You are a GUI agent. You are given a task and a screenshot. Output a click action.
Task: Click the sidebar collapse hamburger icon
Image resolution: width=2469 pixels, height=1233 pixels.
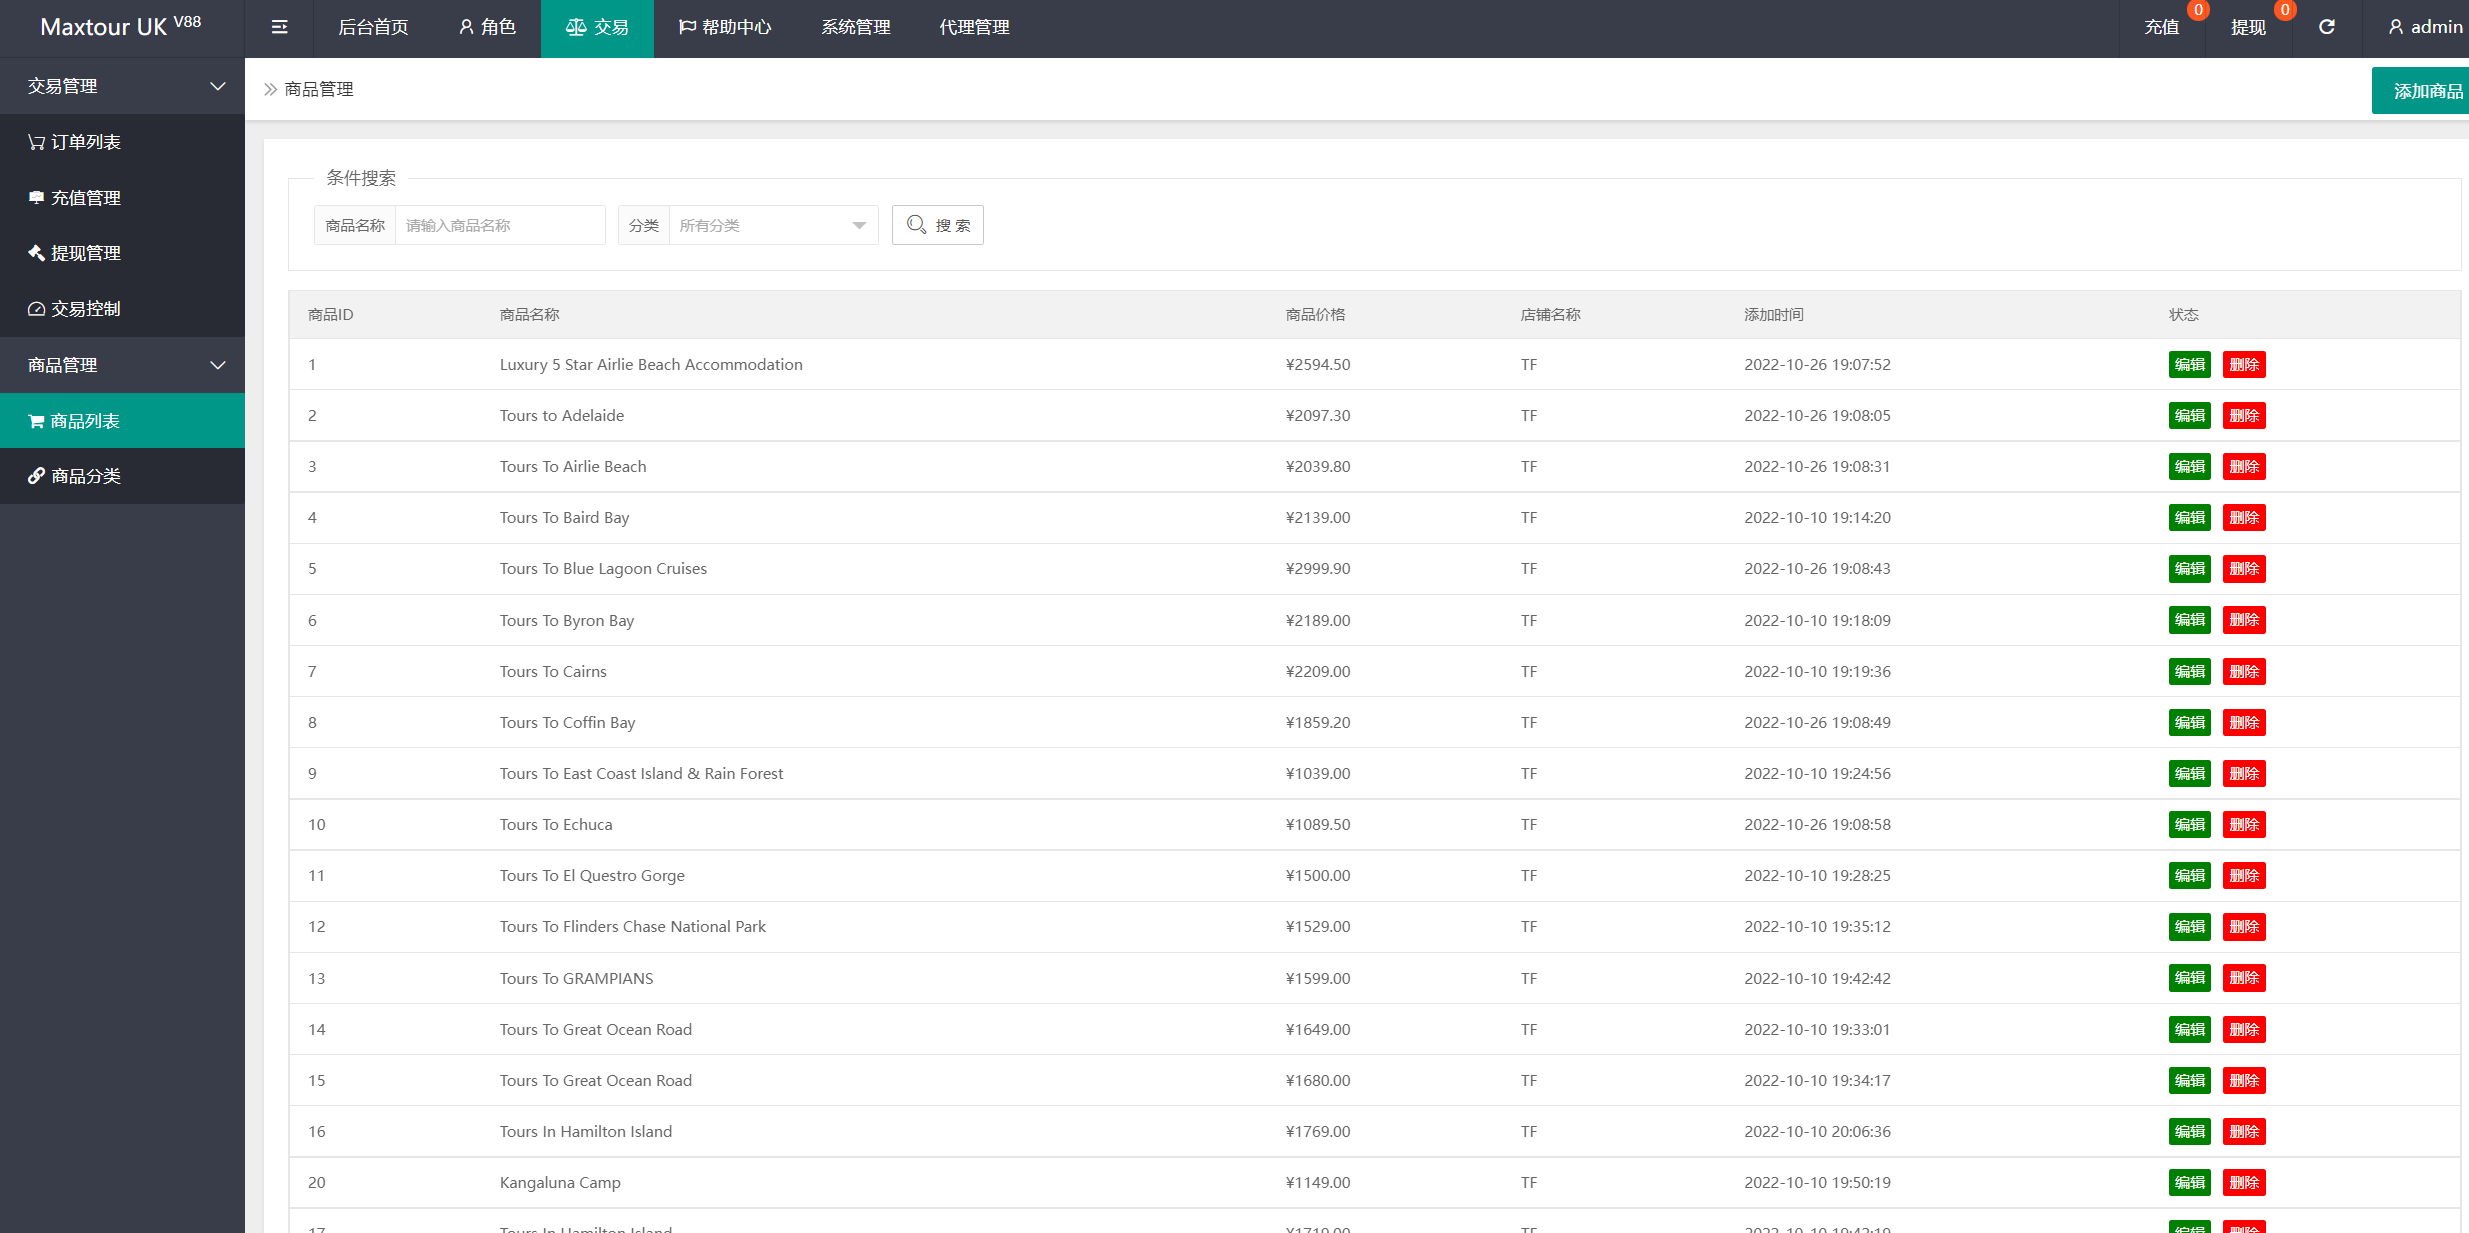(279, 27)
